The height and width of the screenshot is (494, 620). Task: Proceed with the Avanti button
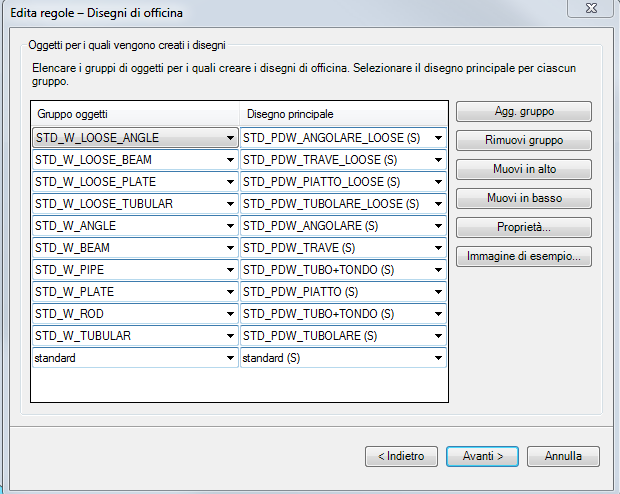[482, 456]
